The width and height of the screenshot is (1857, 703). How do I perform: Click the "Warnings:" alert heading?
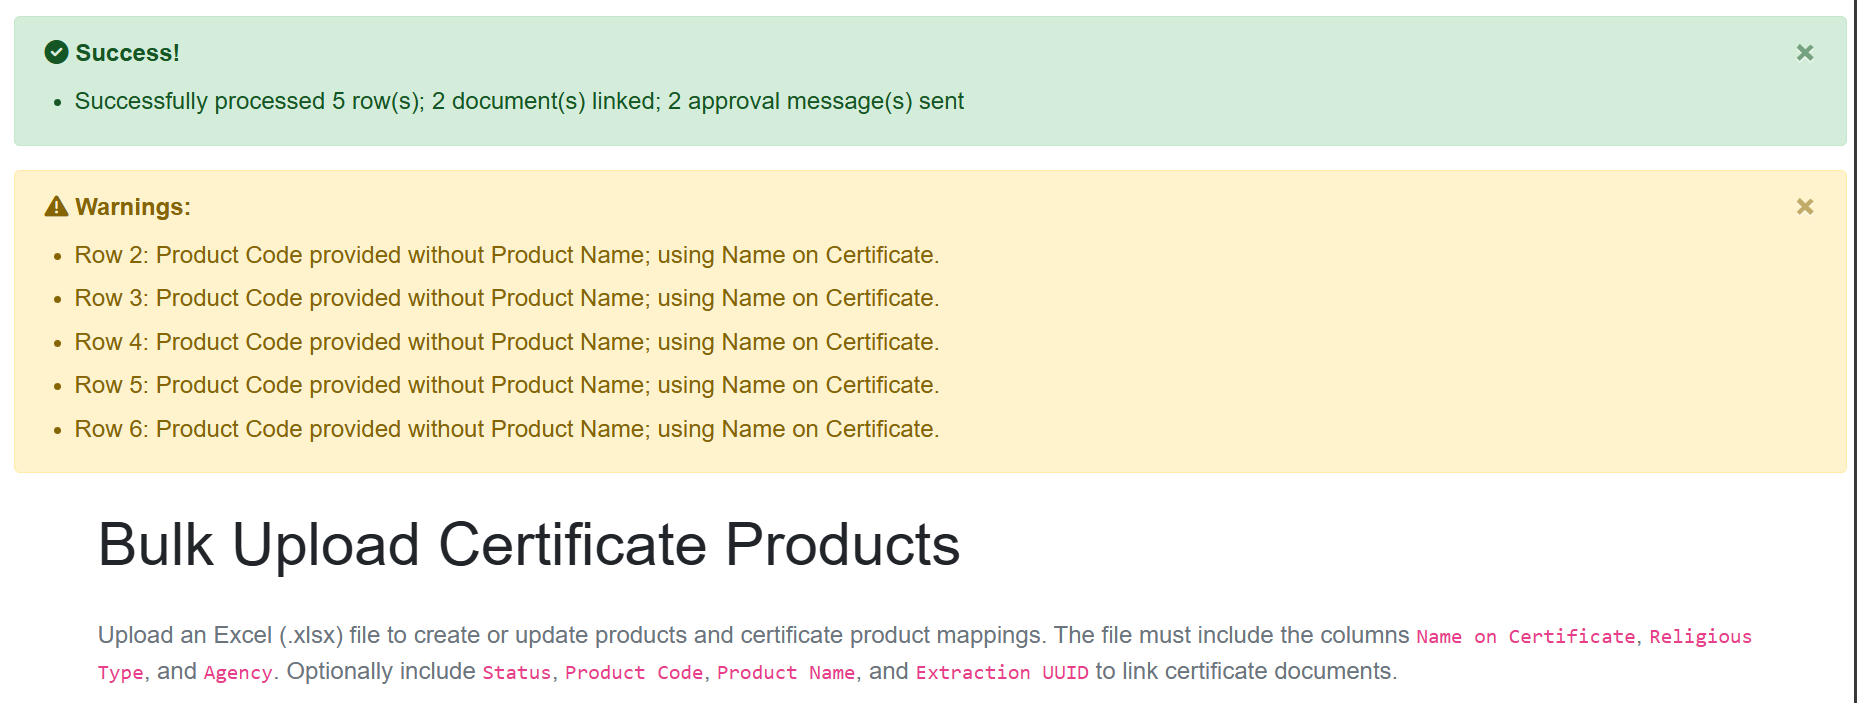(x=132, y=207)
